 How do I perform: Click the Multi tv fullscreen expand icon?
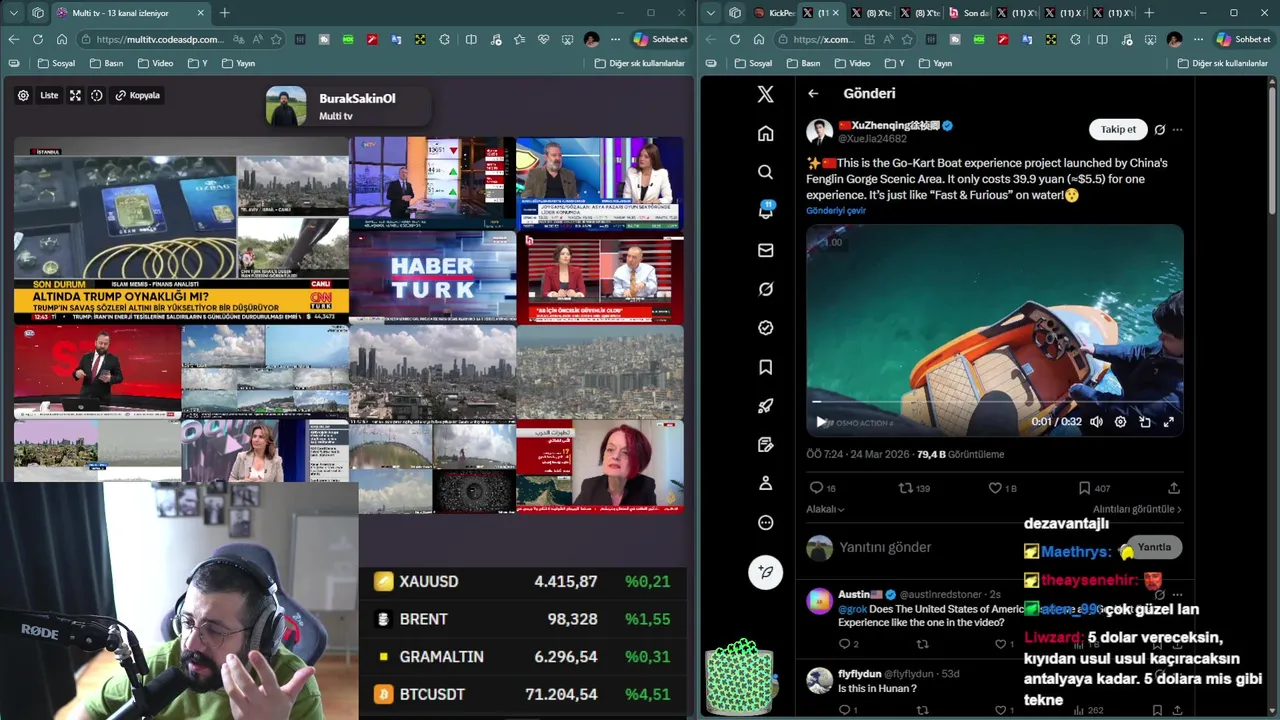pos(75,96)
